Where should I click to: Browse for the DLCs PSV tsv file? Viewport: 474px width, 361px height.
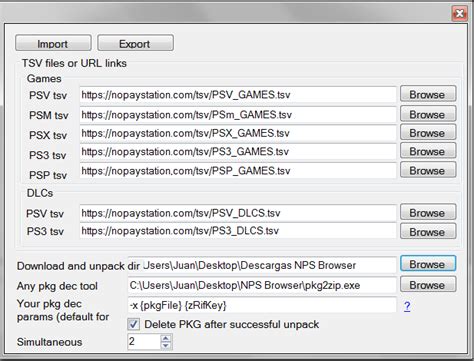coord(428,212)
